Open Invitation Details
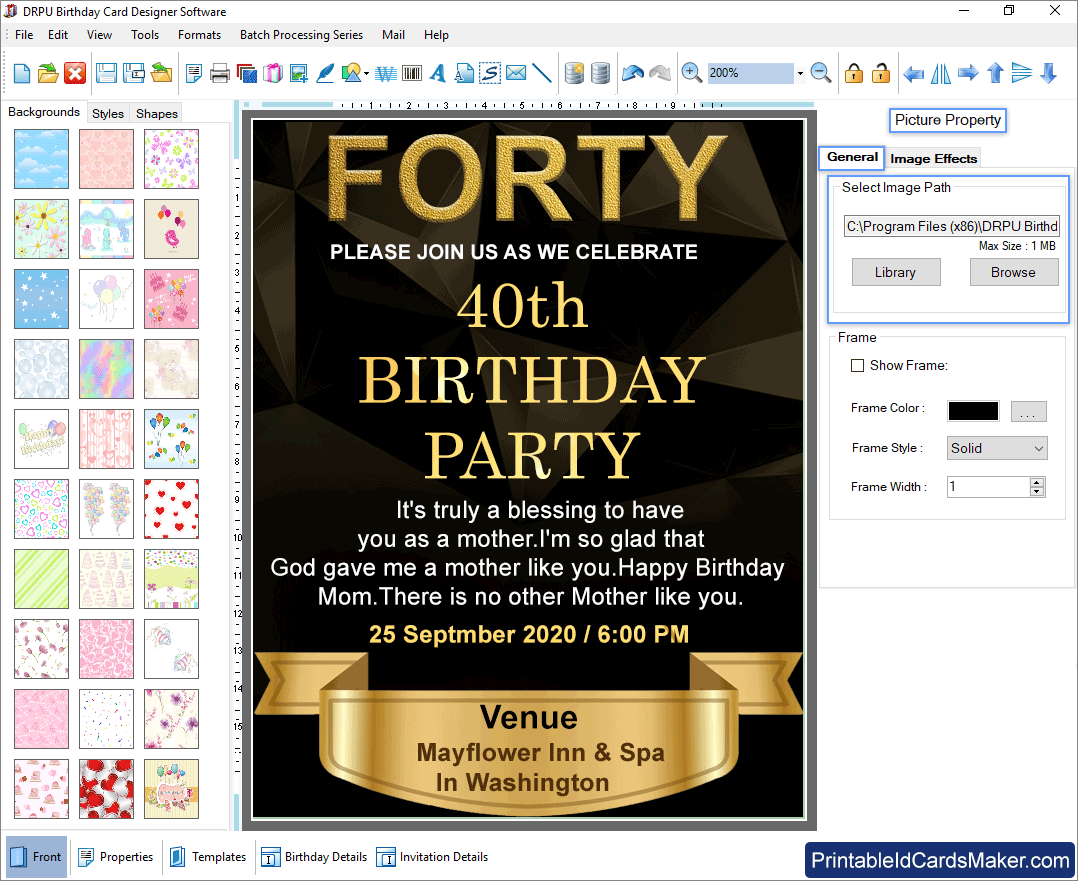Image resolution: width=1078 pixels, height=881 pixels. (x=432, y=857)
